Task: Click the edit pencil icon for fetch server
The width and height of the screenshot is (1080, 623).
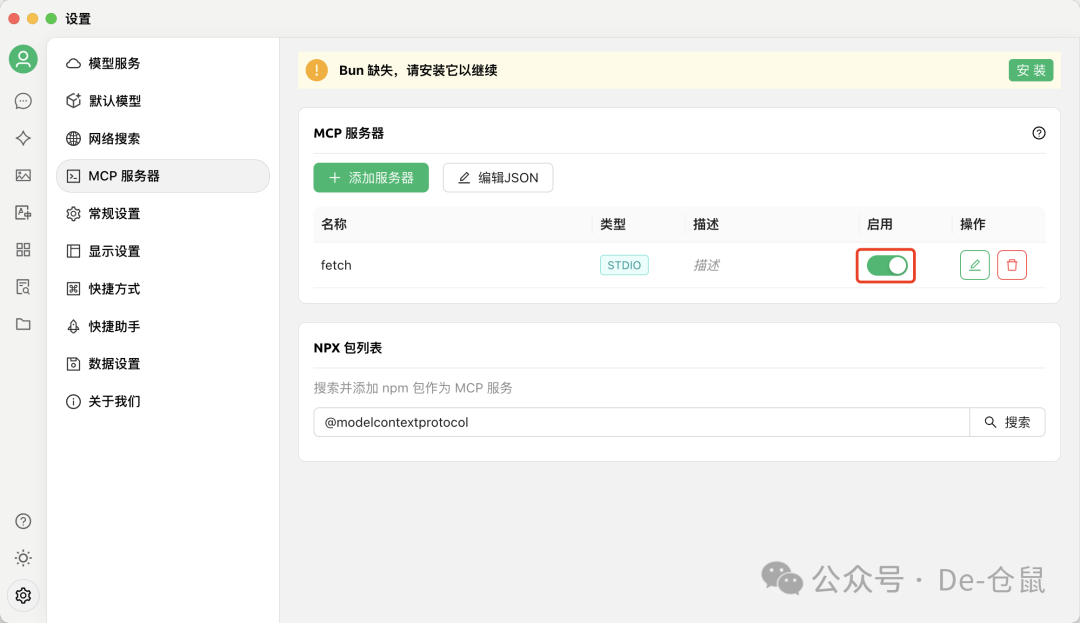Action: (x=974, y=264)
